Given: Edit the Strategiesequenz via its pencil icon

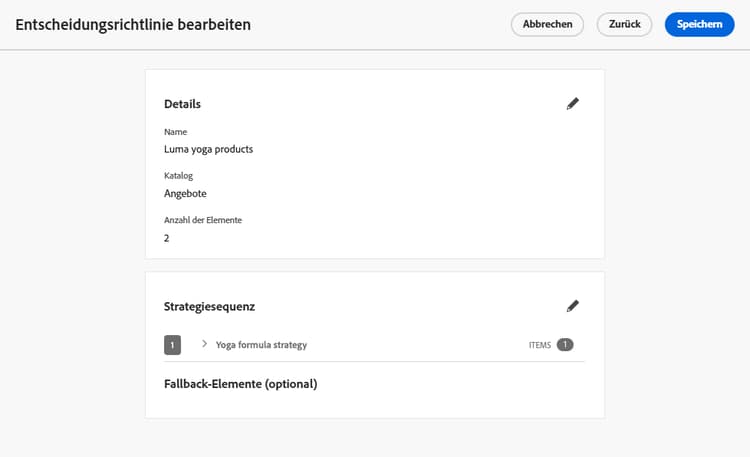Looking at the screenshot, I should click(x=572, y=306).
